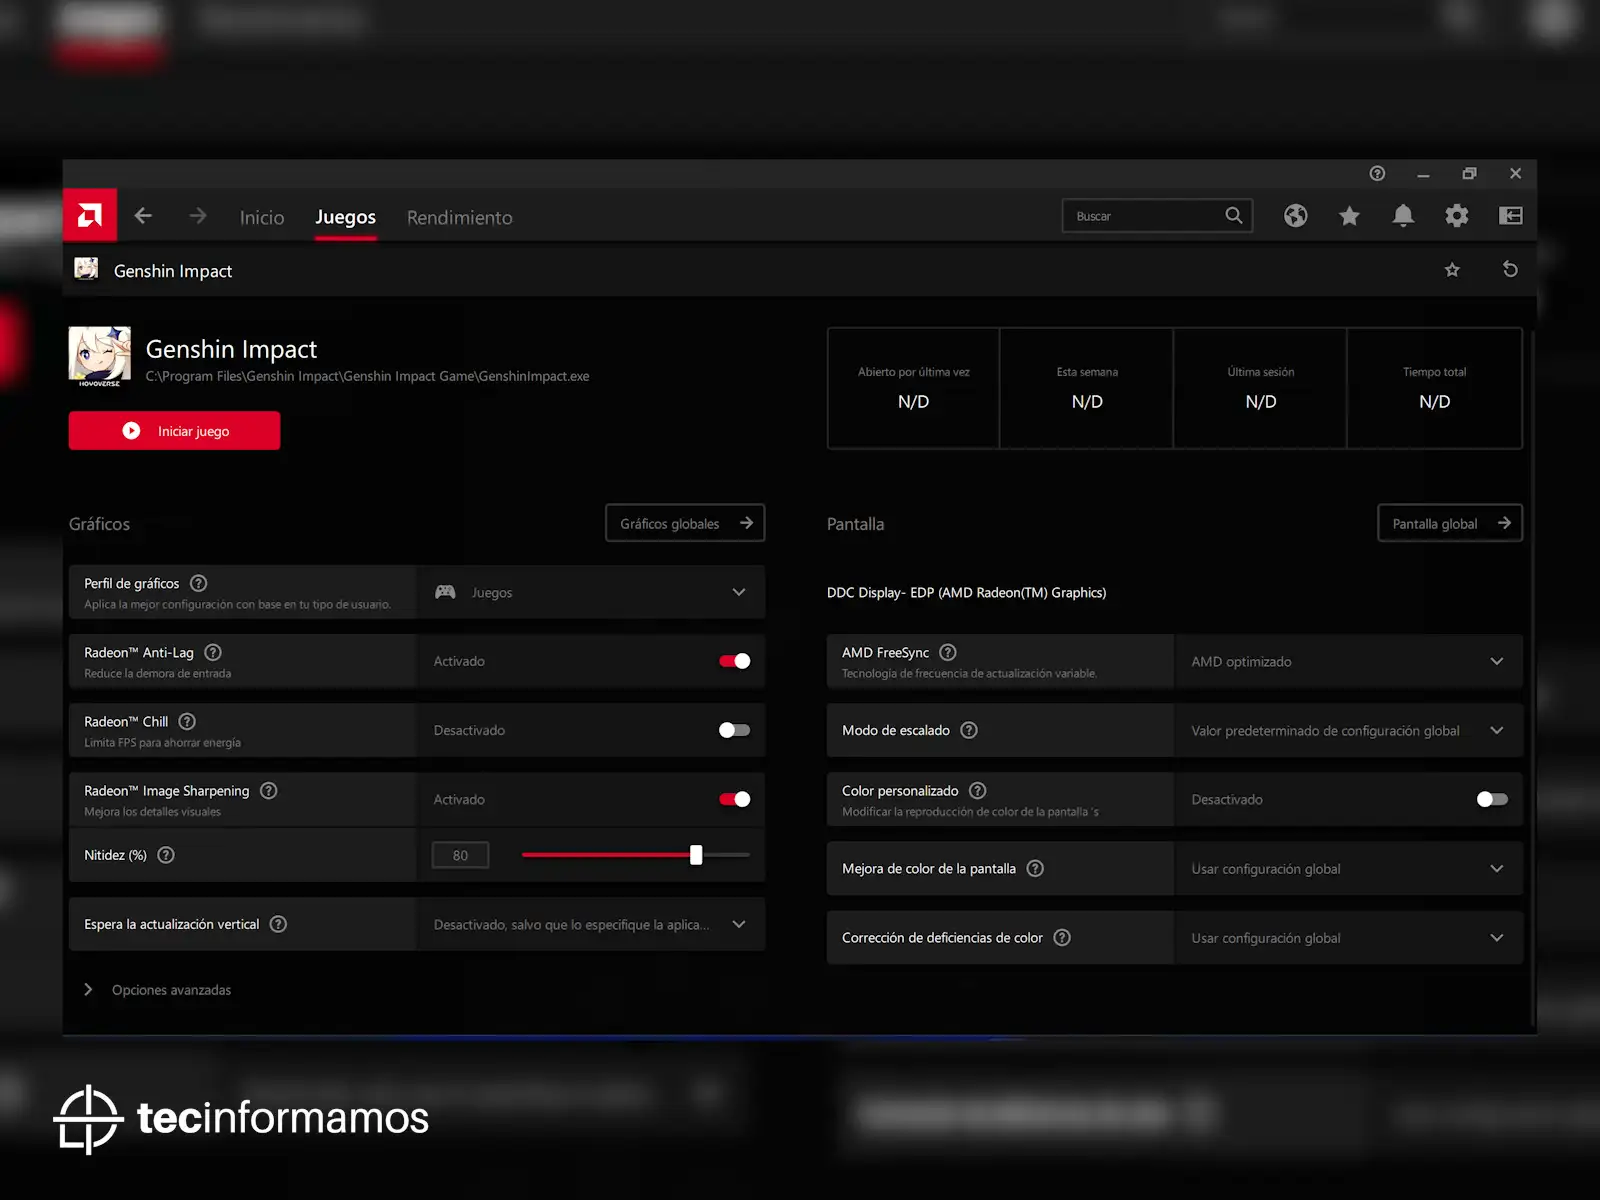This screenshot has height=1200, width=1600.
Task: Mark Genshin Impact as favorite
Action: [x=1452, y=270]
